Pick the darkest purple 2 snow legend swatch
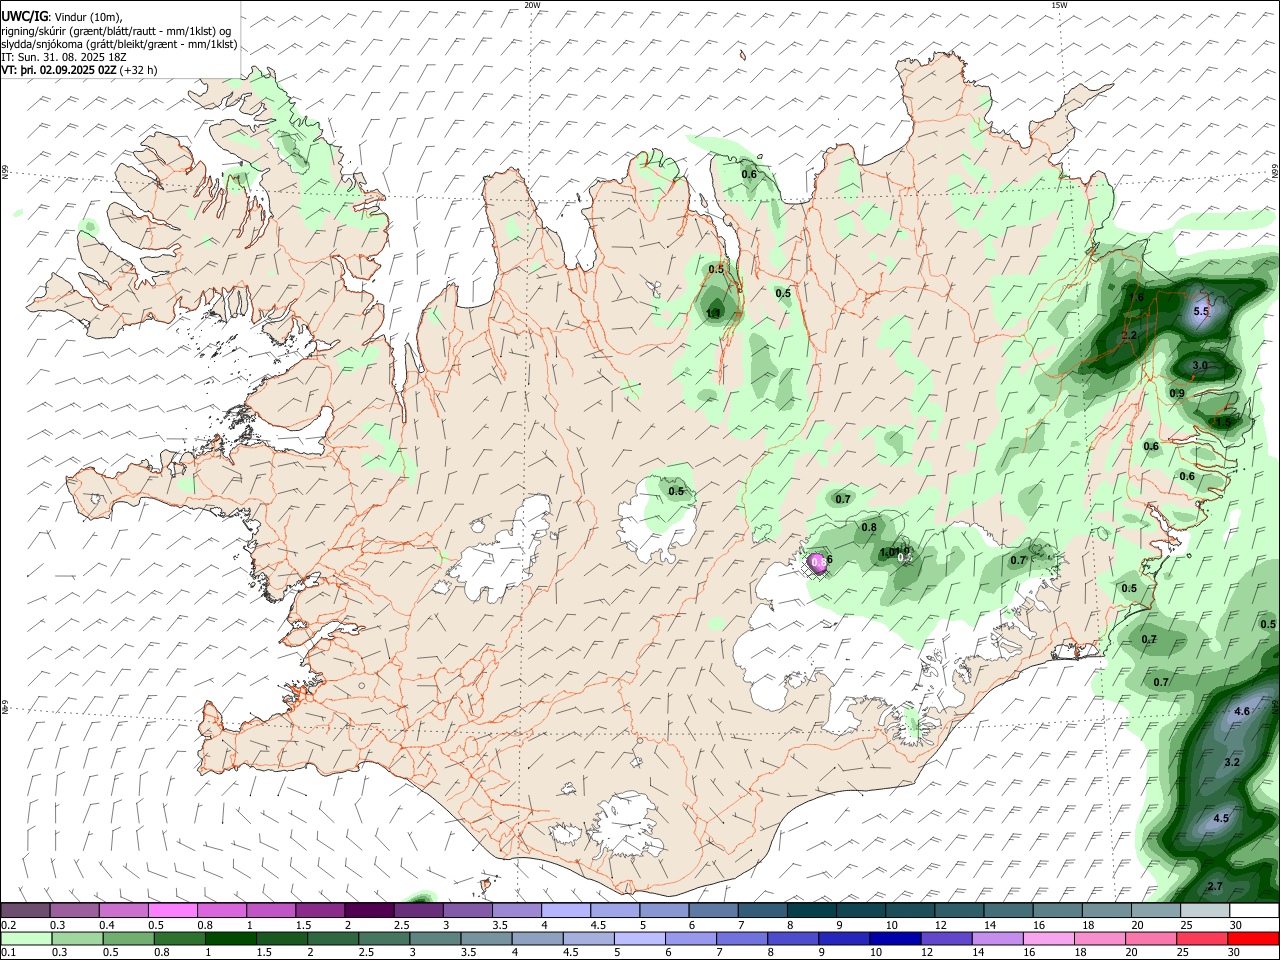Screen dimensions: 1280x960 point(368,911)
